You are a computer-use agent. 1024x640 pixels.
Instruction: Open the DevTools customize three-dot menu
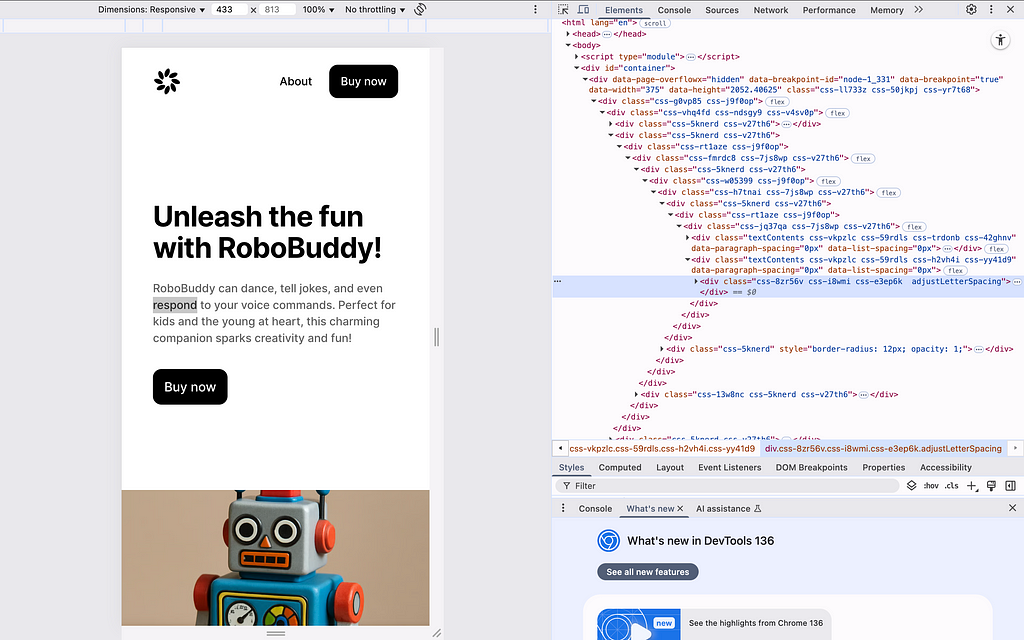pos(991,10)
